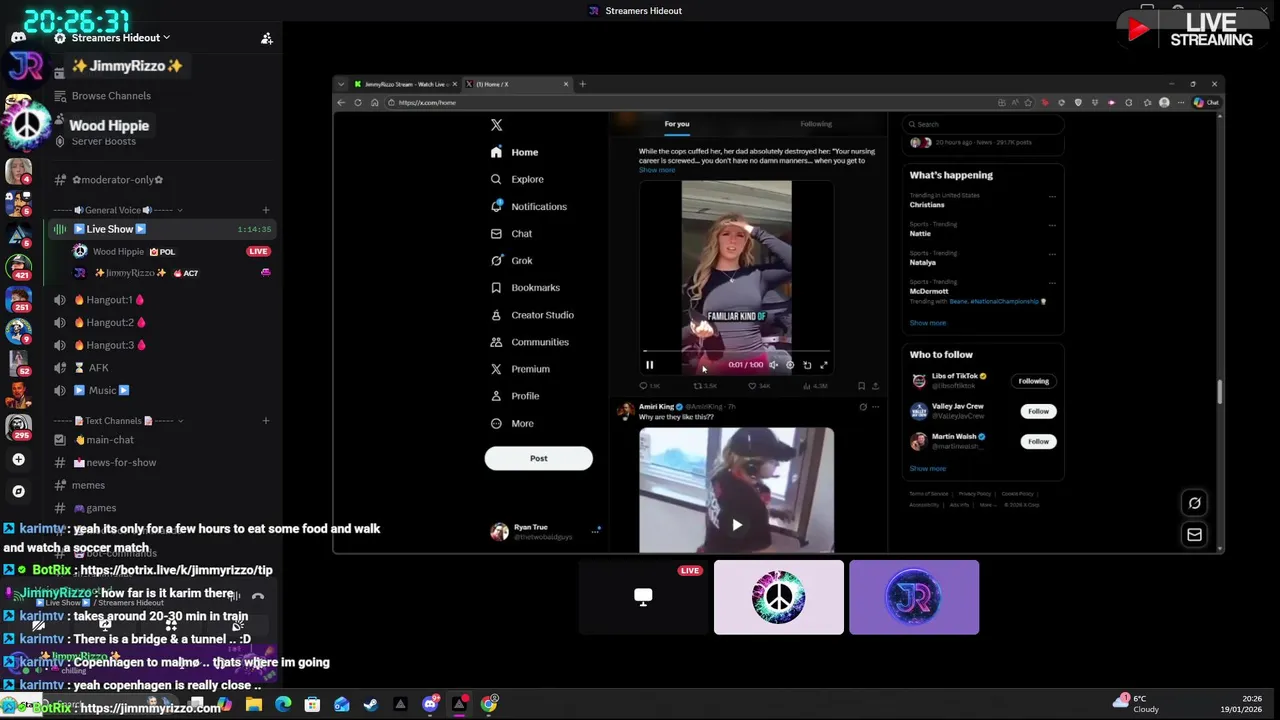This screenshot has height=720, width=1280.
Task: Open Microsoft Edge from the taskbar
Action: (283, 704)
